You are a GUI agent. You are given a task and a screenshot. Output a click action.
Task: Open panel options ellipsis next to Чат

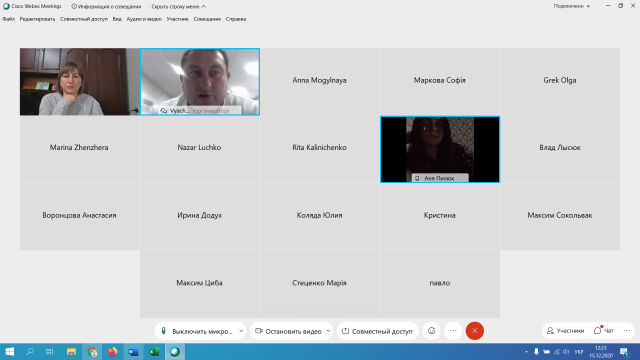(x=627, y=331)
